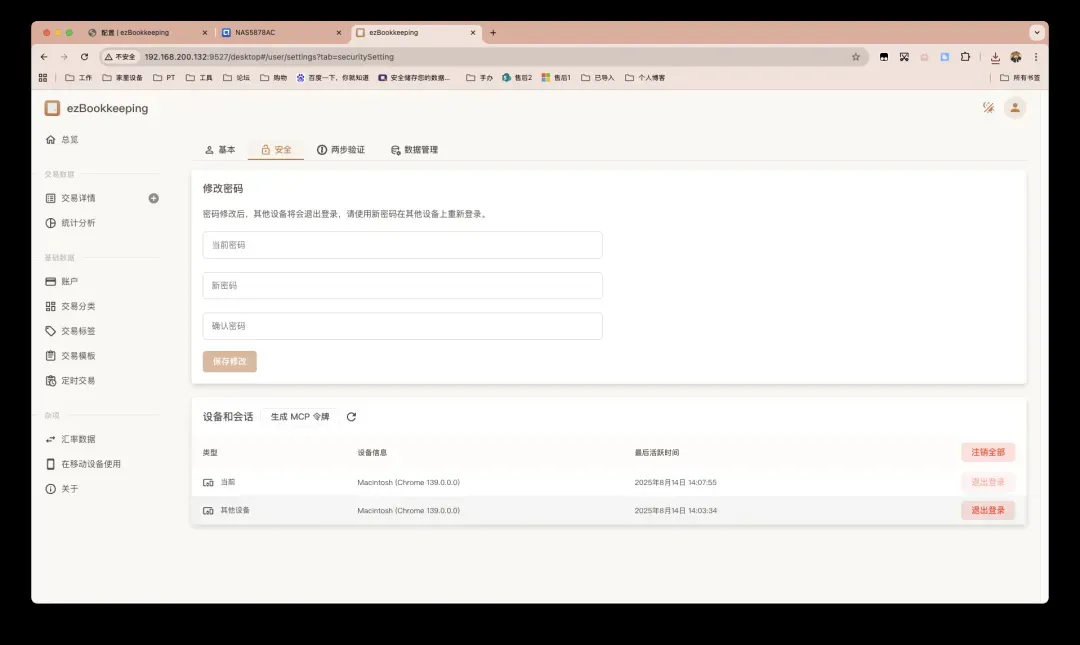Click the 注销全部 button
Viewport: 1080px width, 645px height.
[987, 452]
